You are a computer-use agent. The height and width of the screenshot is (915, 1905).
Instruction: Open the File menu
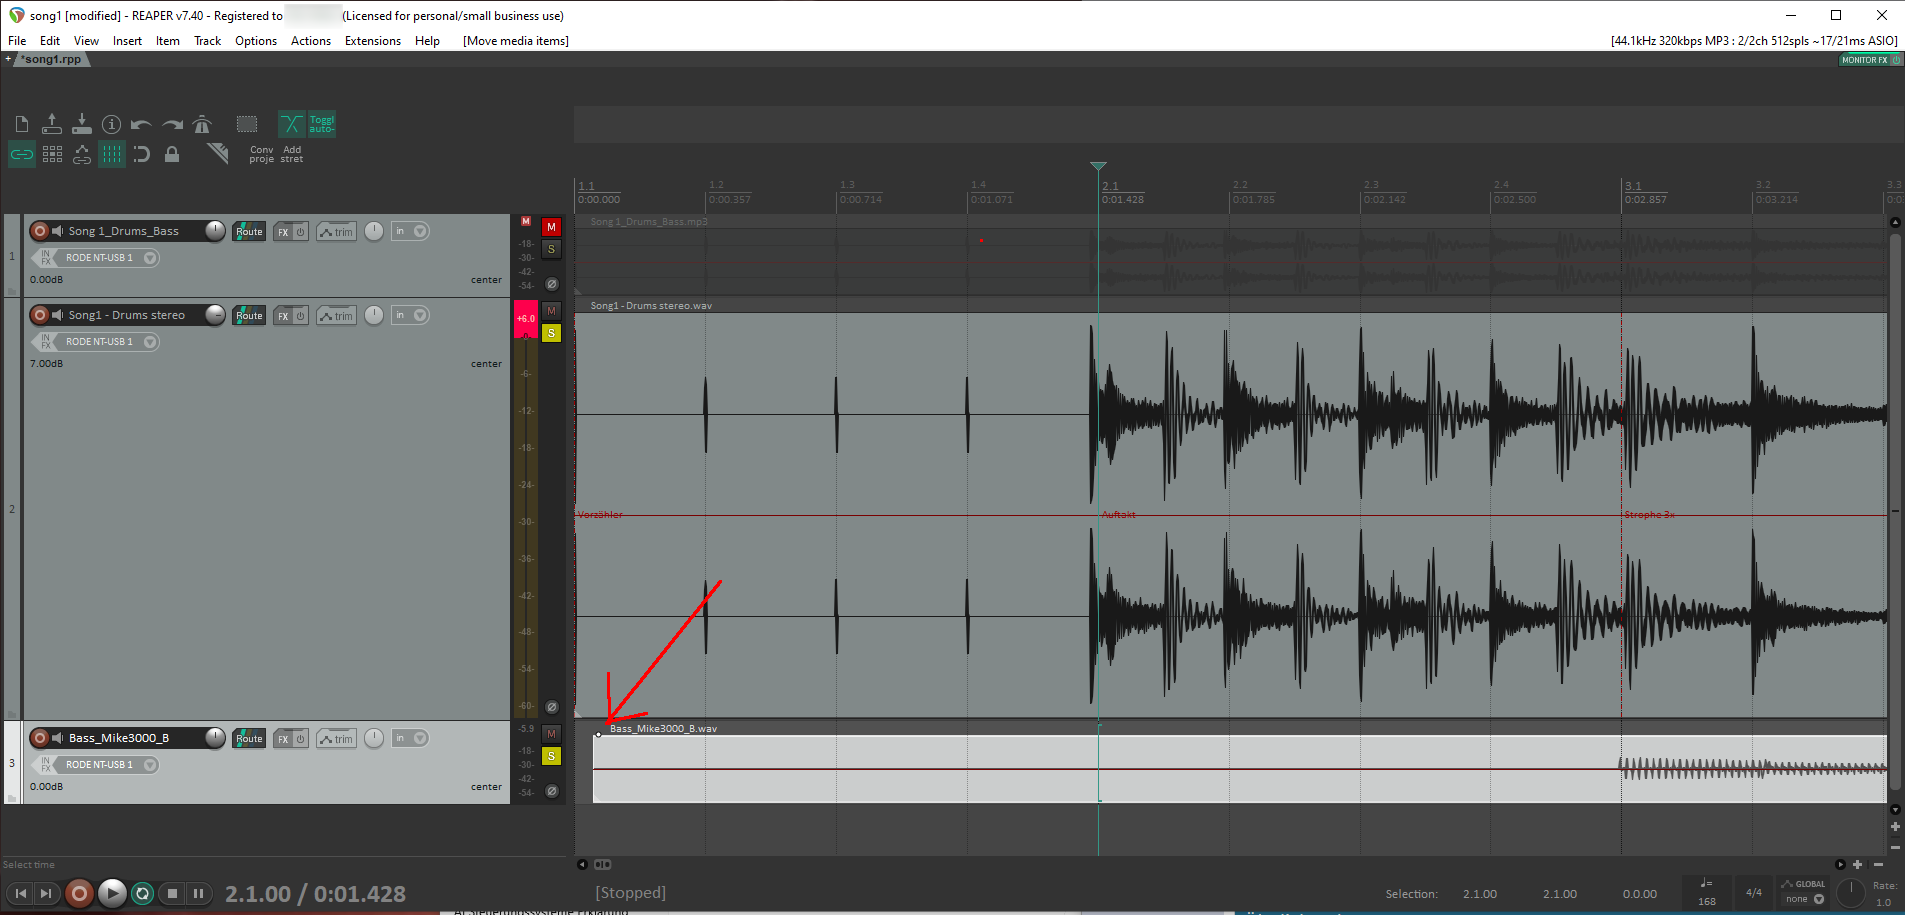(x=17, y=41)
